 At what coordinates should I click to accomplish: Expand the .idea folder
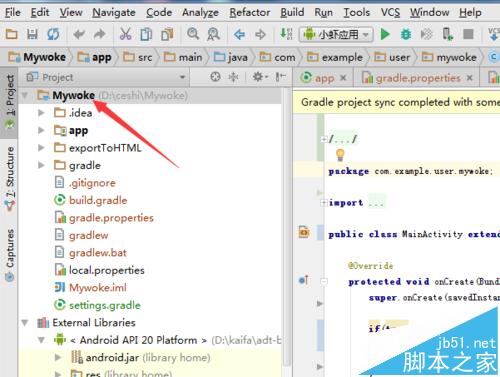(41, 113)
